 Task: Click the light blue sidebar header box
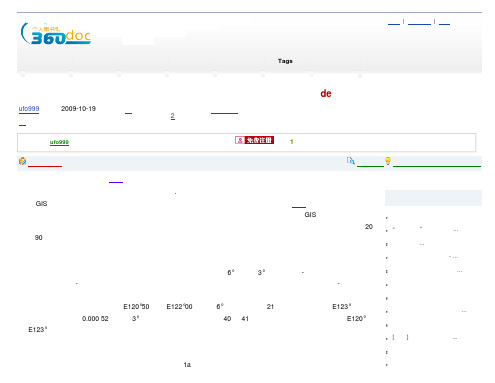(x=433, y=198)
